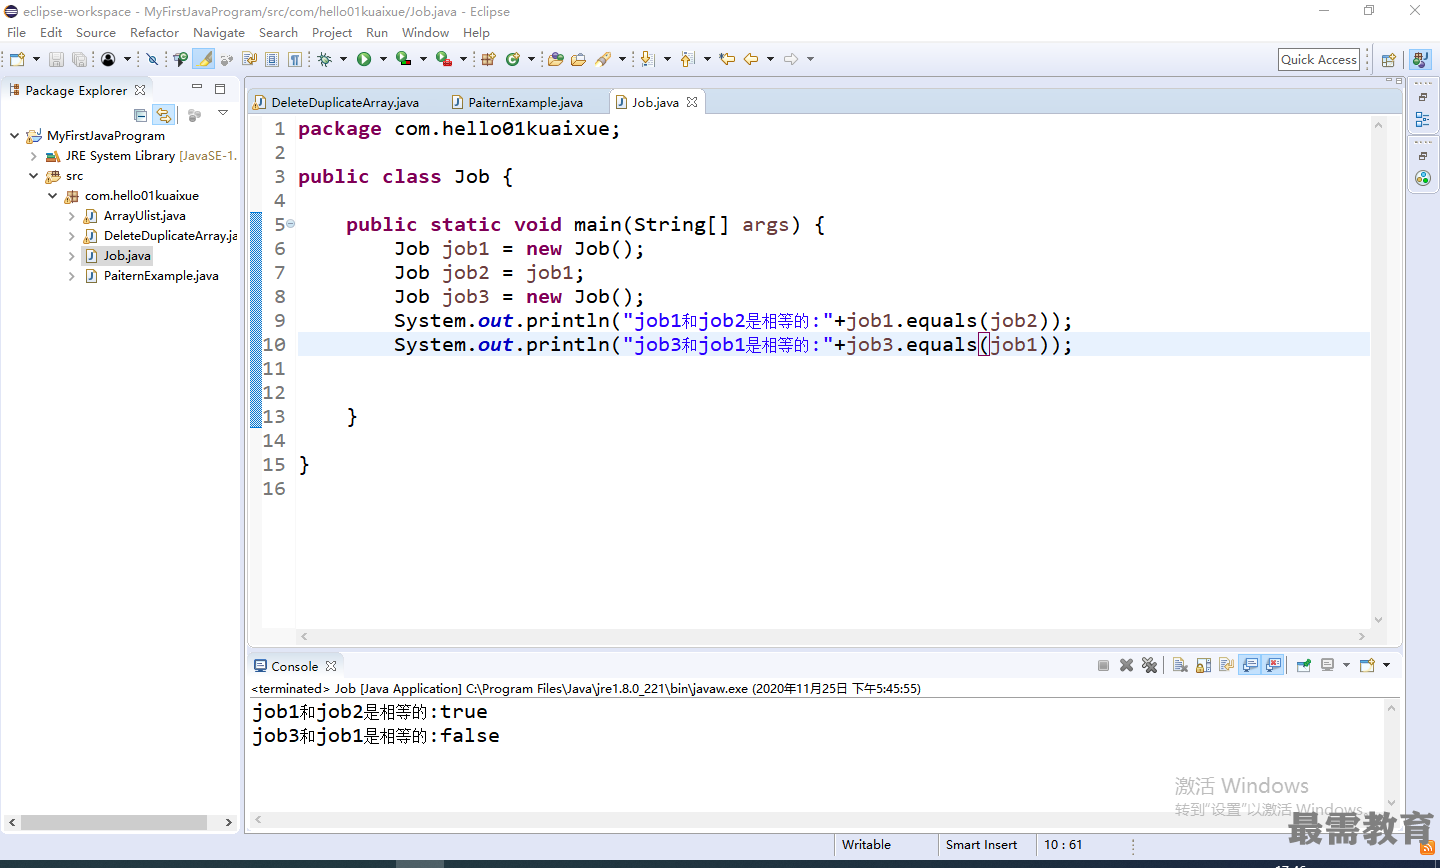Click the Search flashlight toolbar icon
1440x868 pixels.
[603, 59]
